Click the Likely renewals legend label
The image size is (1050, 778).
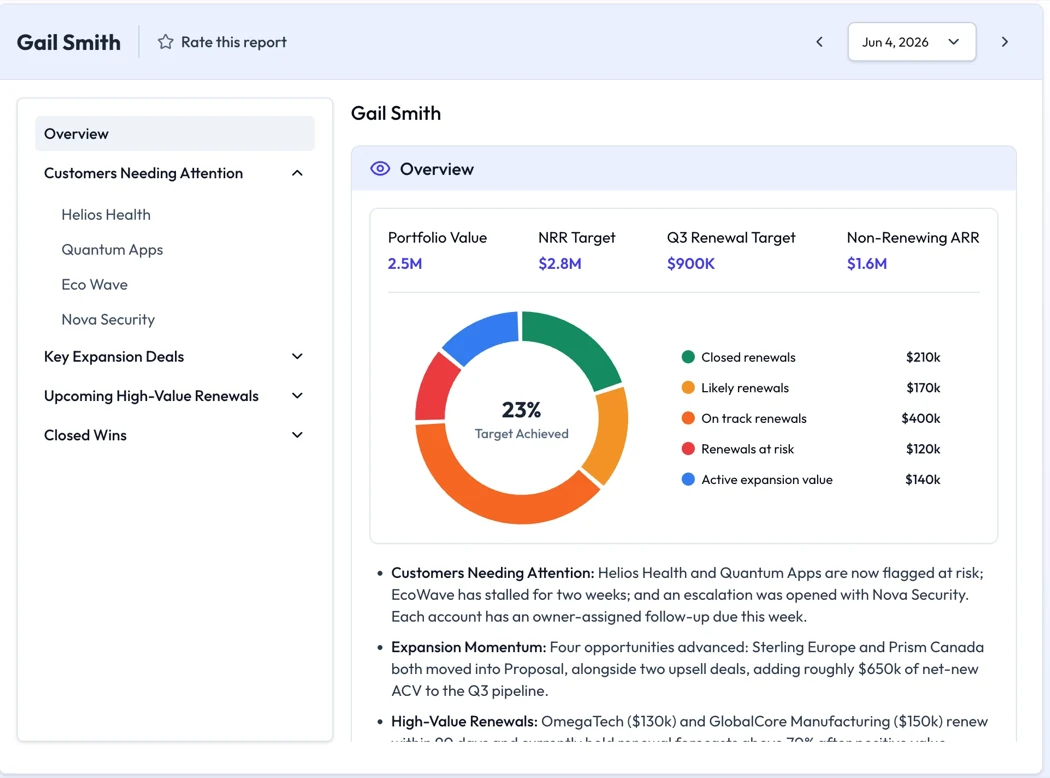click(x=745, y=388)
